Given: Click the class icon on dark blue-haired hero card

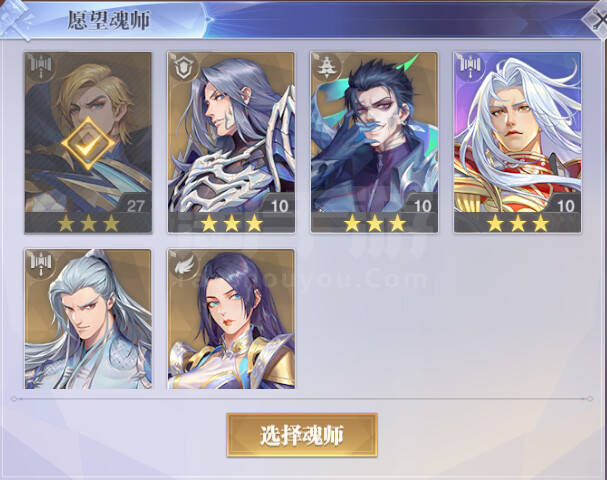Looking at the screenshot, I should point(327,68).
